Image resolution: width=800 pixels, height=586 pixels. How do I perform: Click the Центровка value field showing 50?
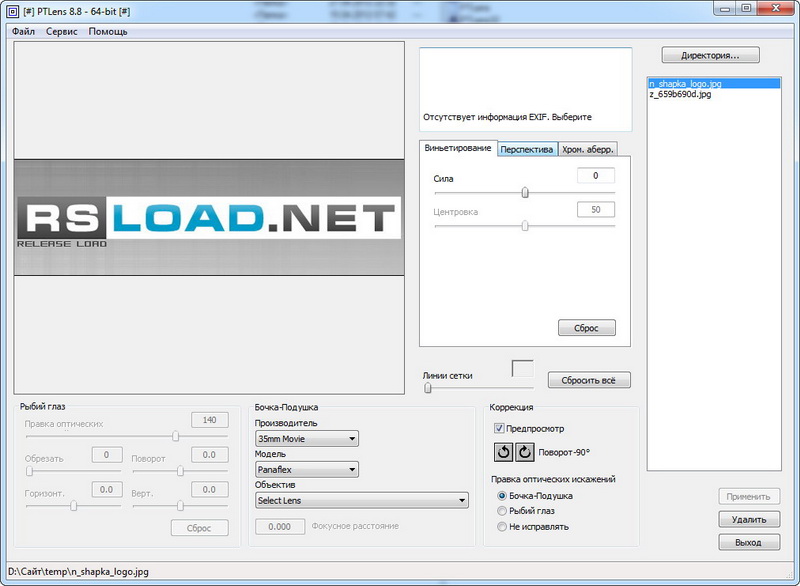pos(596,210)
